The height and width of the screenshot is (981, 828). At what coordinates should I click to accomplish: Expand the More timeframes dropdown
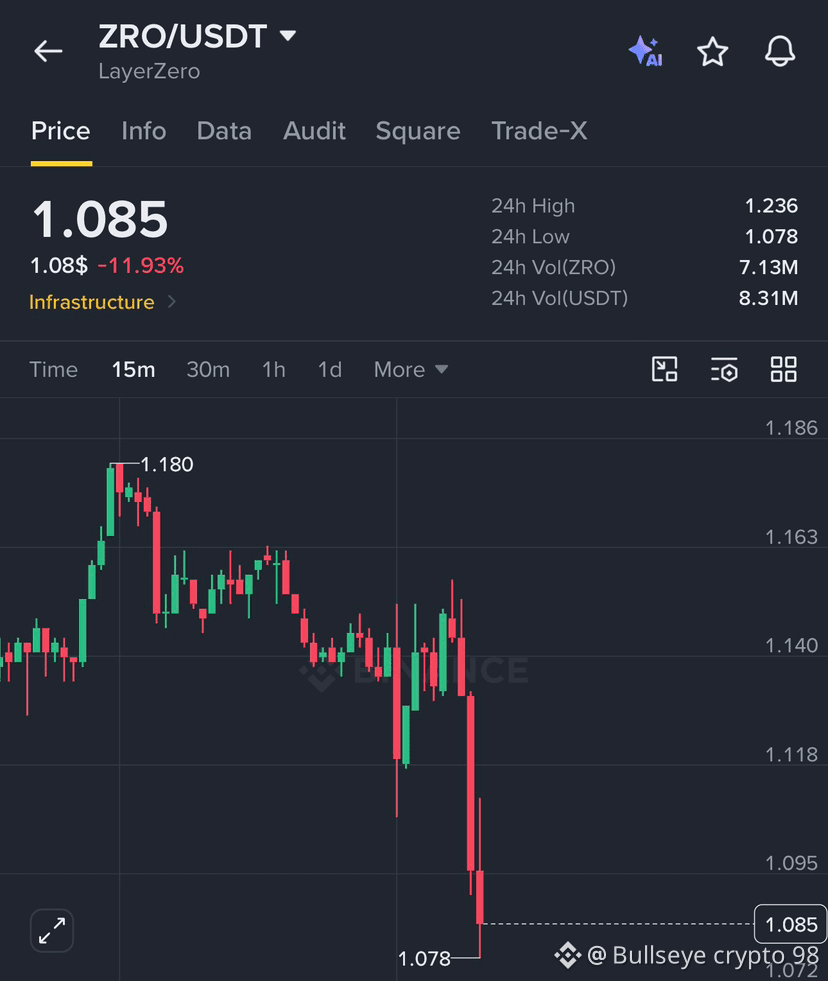tap(411, 369)
